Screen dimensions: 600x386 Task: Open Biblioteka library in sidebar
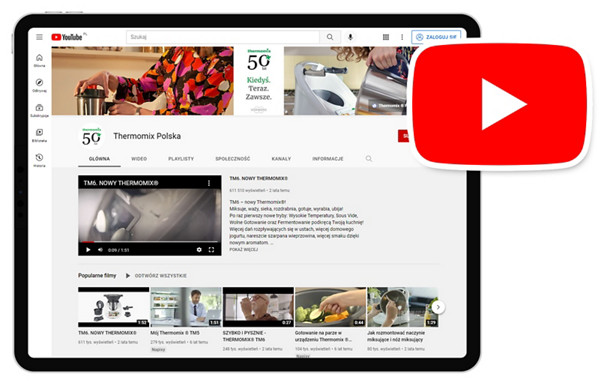tap(39, 135)
